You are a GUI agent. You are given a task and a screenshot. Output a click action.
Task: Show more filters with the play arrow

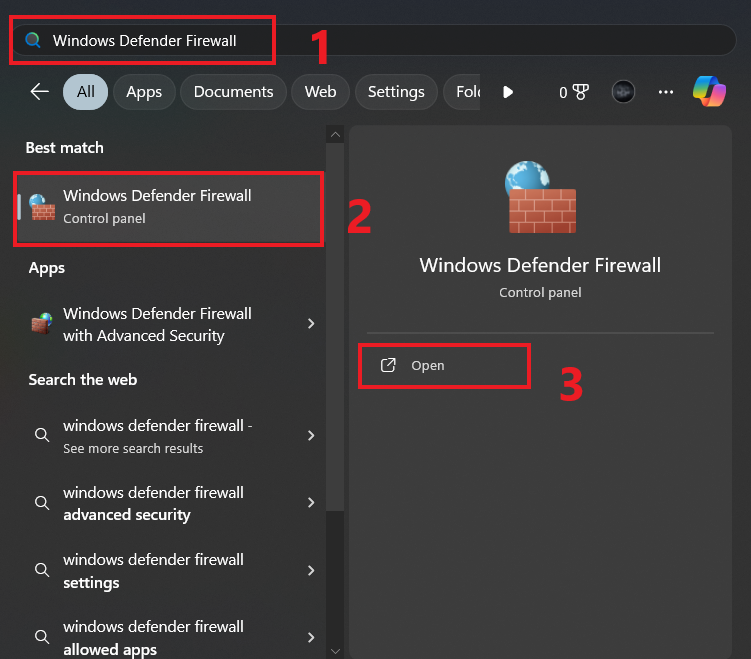(x=508, y=91)
